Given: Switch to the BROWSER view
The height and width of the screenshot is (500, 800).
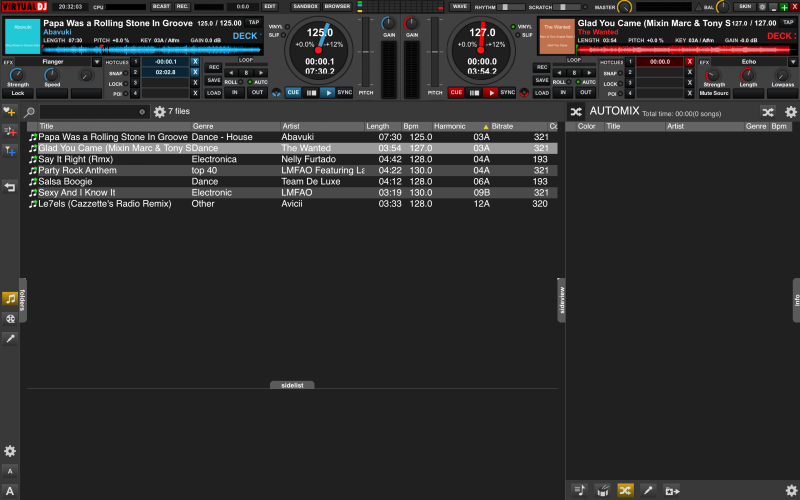Looking at the screenshot, I should 337,7.
